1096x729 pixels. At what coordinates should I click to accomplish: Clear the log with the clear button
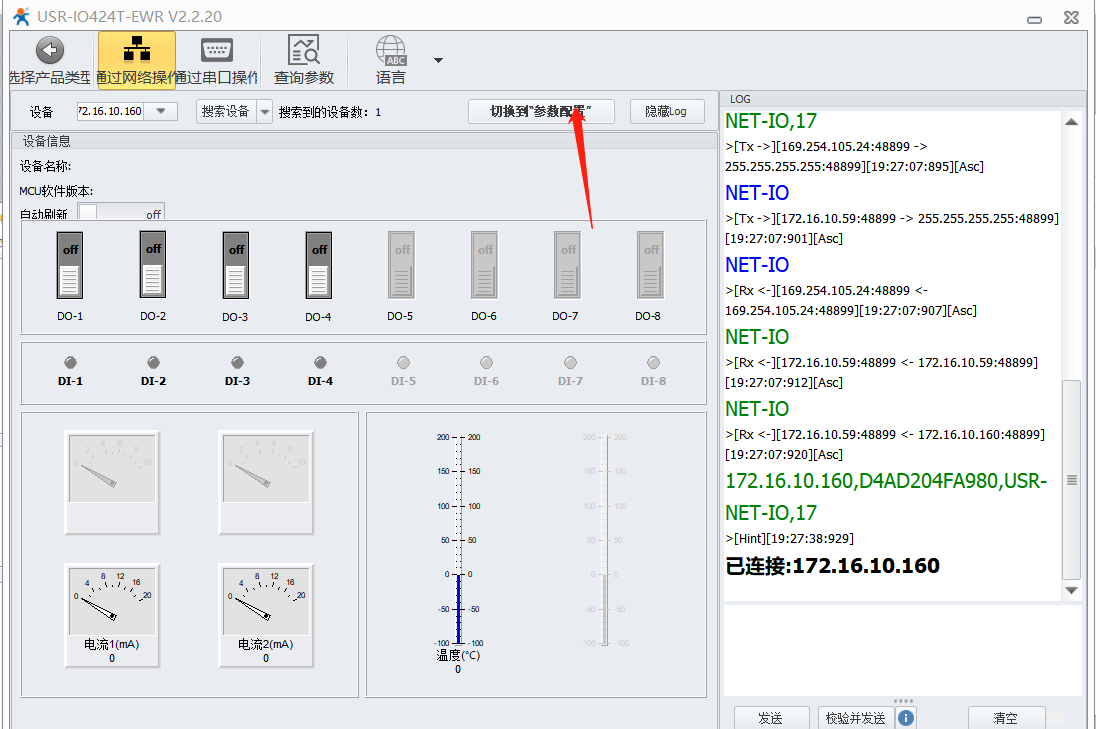pyautogui.click(x=1005, y=718)
